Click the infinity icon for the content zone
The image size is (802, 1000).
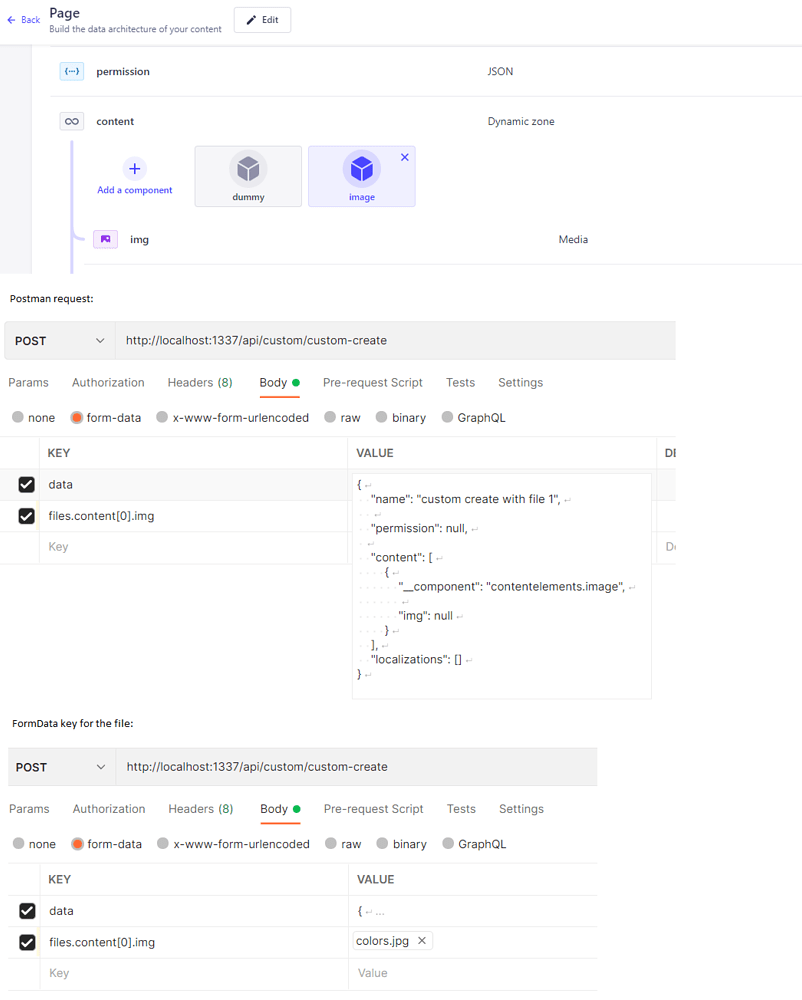(71, 121)
